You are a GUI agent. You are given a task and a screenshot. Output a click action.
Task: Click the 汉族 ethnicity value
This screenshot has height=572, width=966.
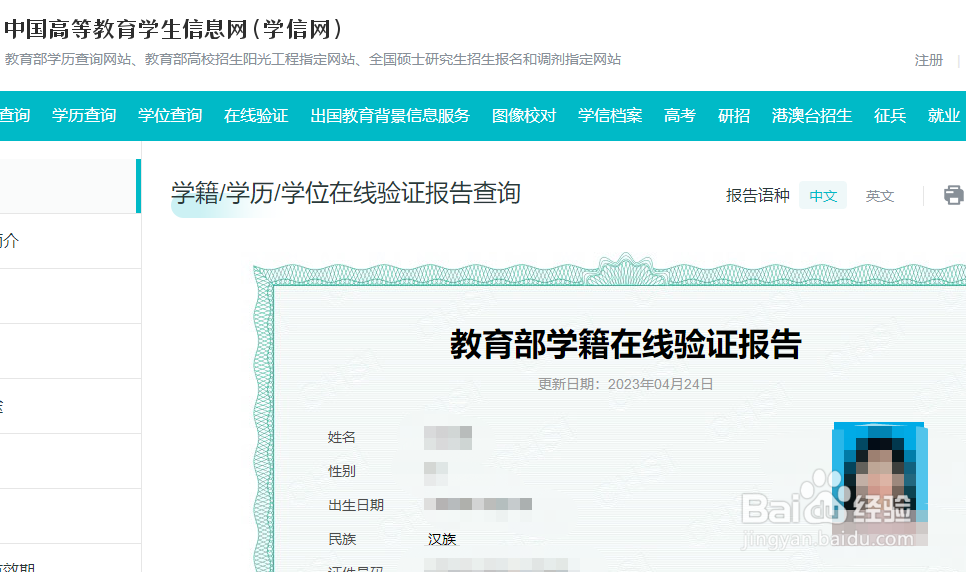tap(442, 539)
